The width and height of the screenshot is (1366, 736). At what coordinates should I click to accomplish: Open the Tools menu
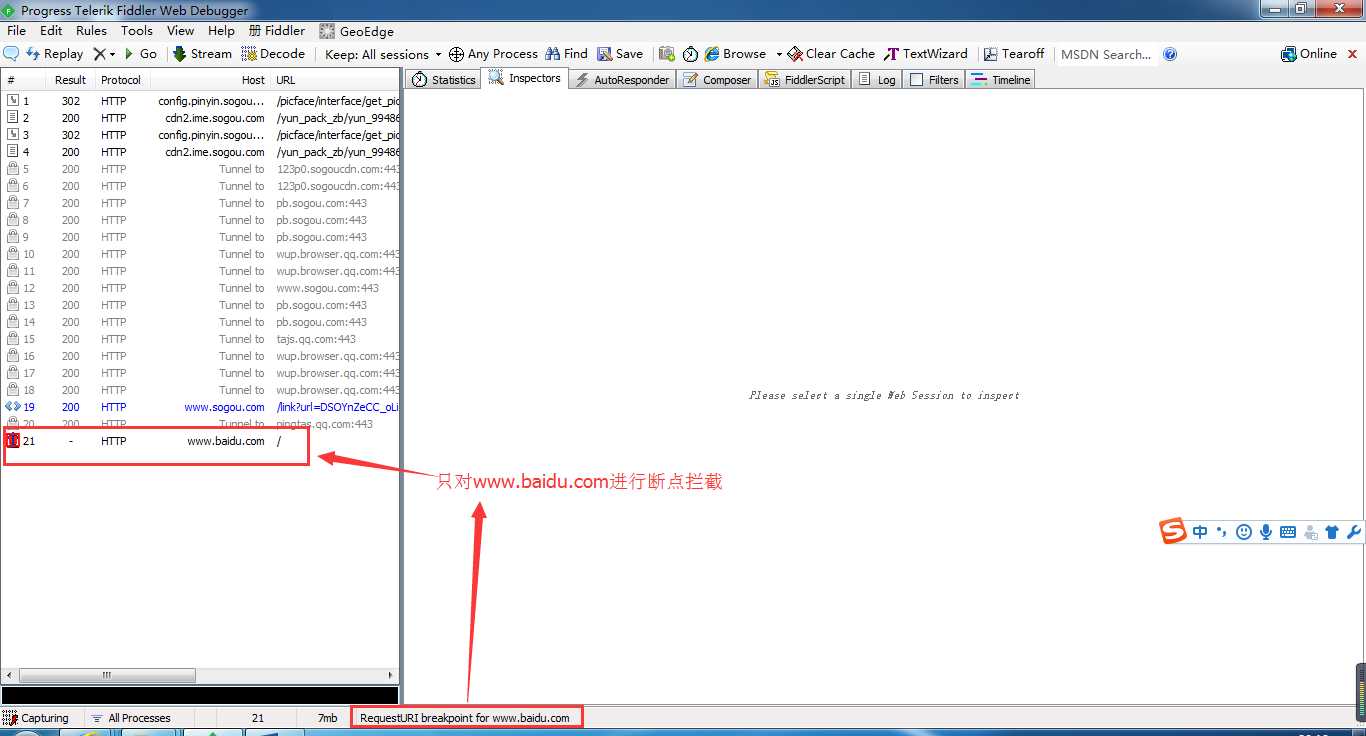(x=137, y=31)
